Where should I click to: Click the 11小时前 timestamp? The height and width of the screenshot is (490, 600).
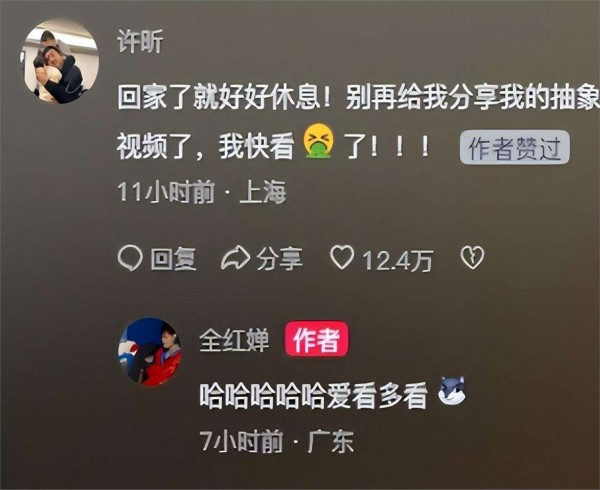[x=166, y=192]
